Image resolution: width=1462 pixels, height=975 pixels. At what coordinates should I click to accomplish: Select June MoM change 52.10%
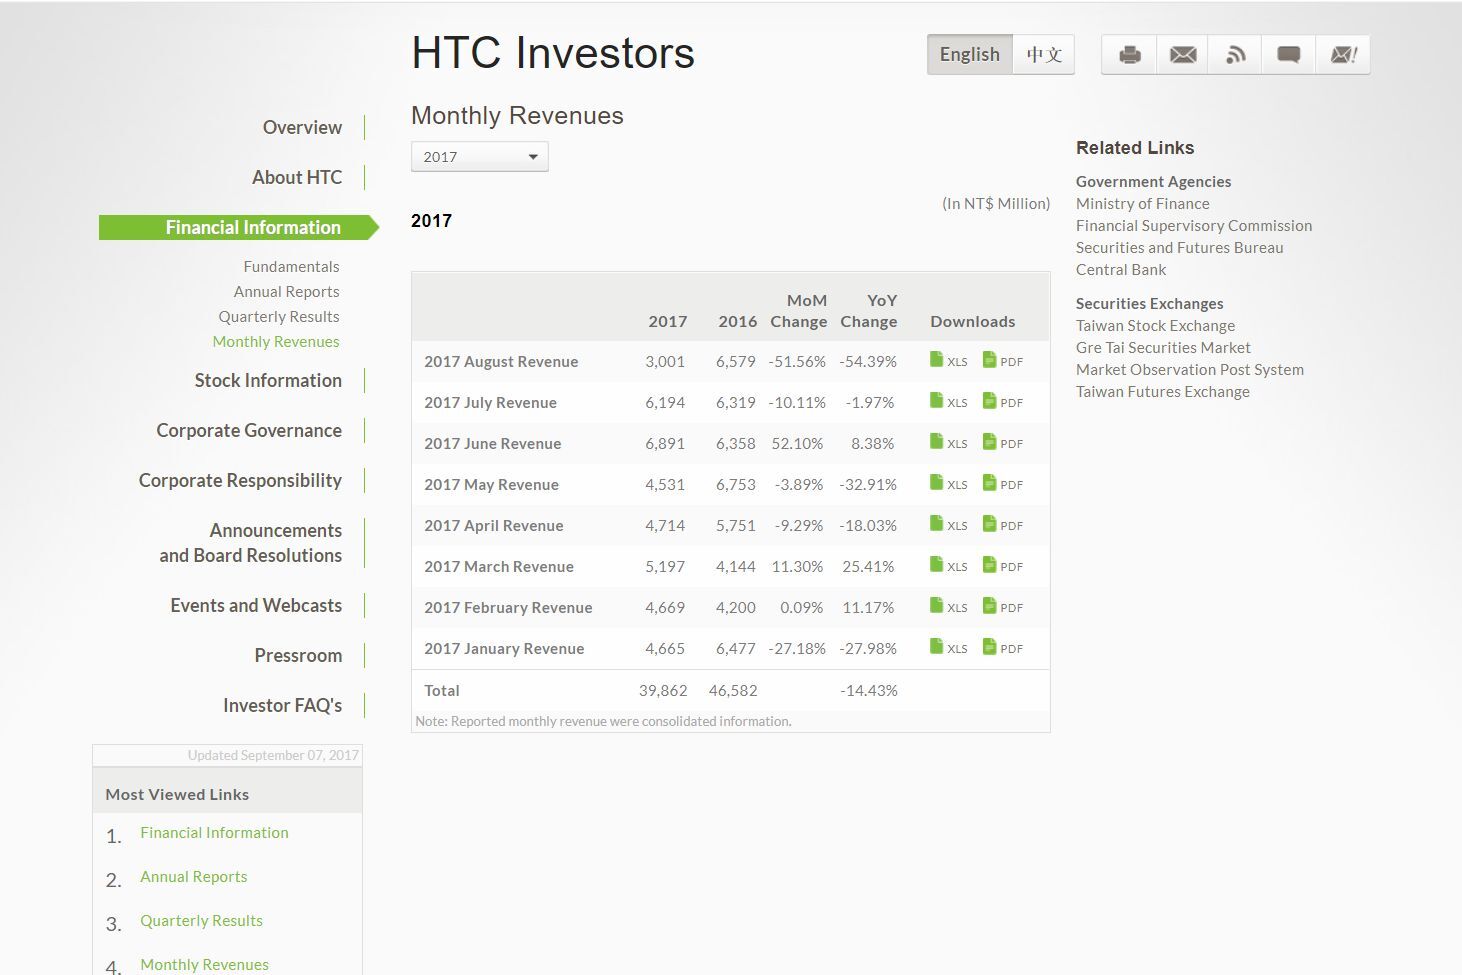[797, 443]
